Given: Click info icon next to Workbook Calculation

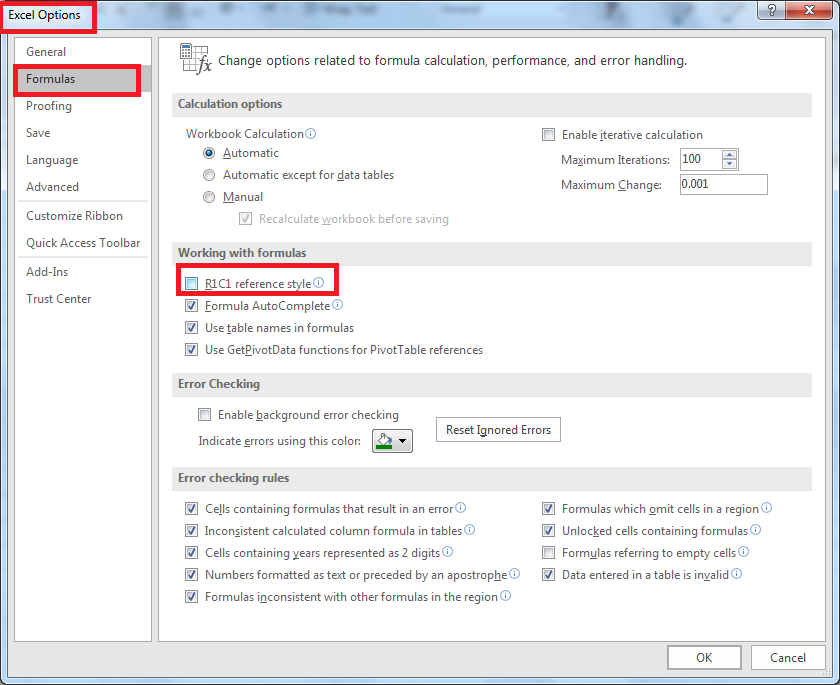Looking at the screenshot, I should pos(311,133).
